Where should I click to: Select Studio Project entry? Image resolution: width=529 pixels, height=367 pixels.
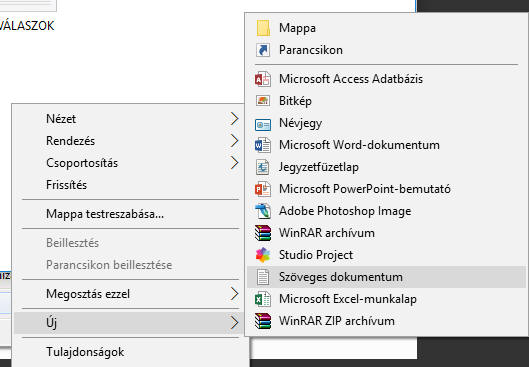coord(386,255)
